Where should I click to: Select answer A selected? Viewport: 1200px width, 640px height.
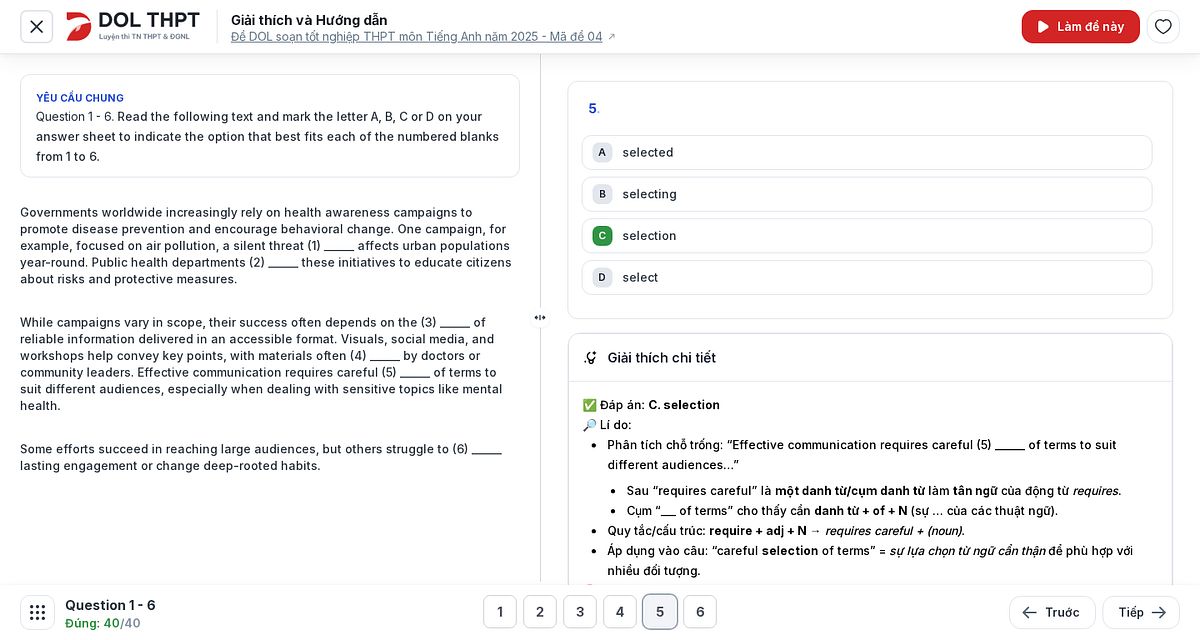click(867, 152)
